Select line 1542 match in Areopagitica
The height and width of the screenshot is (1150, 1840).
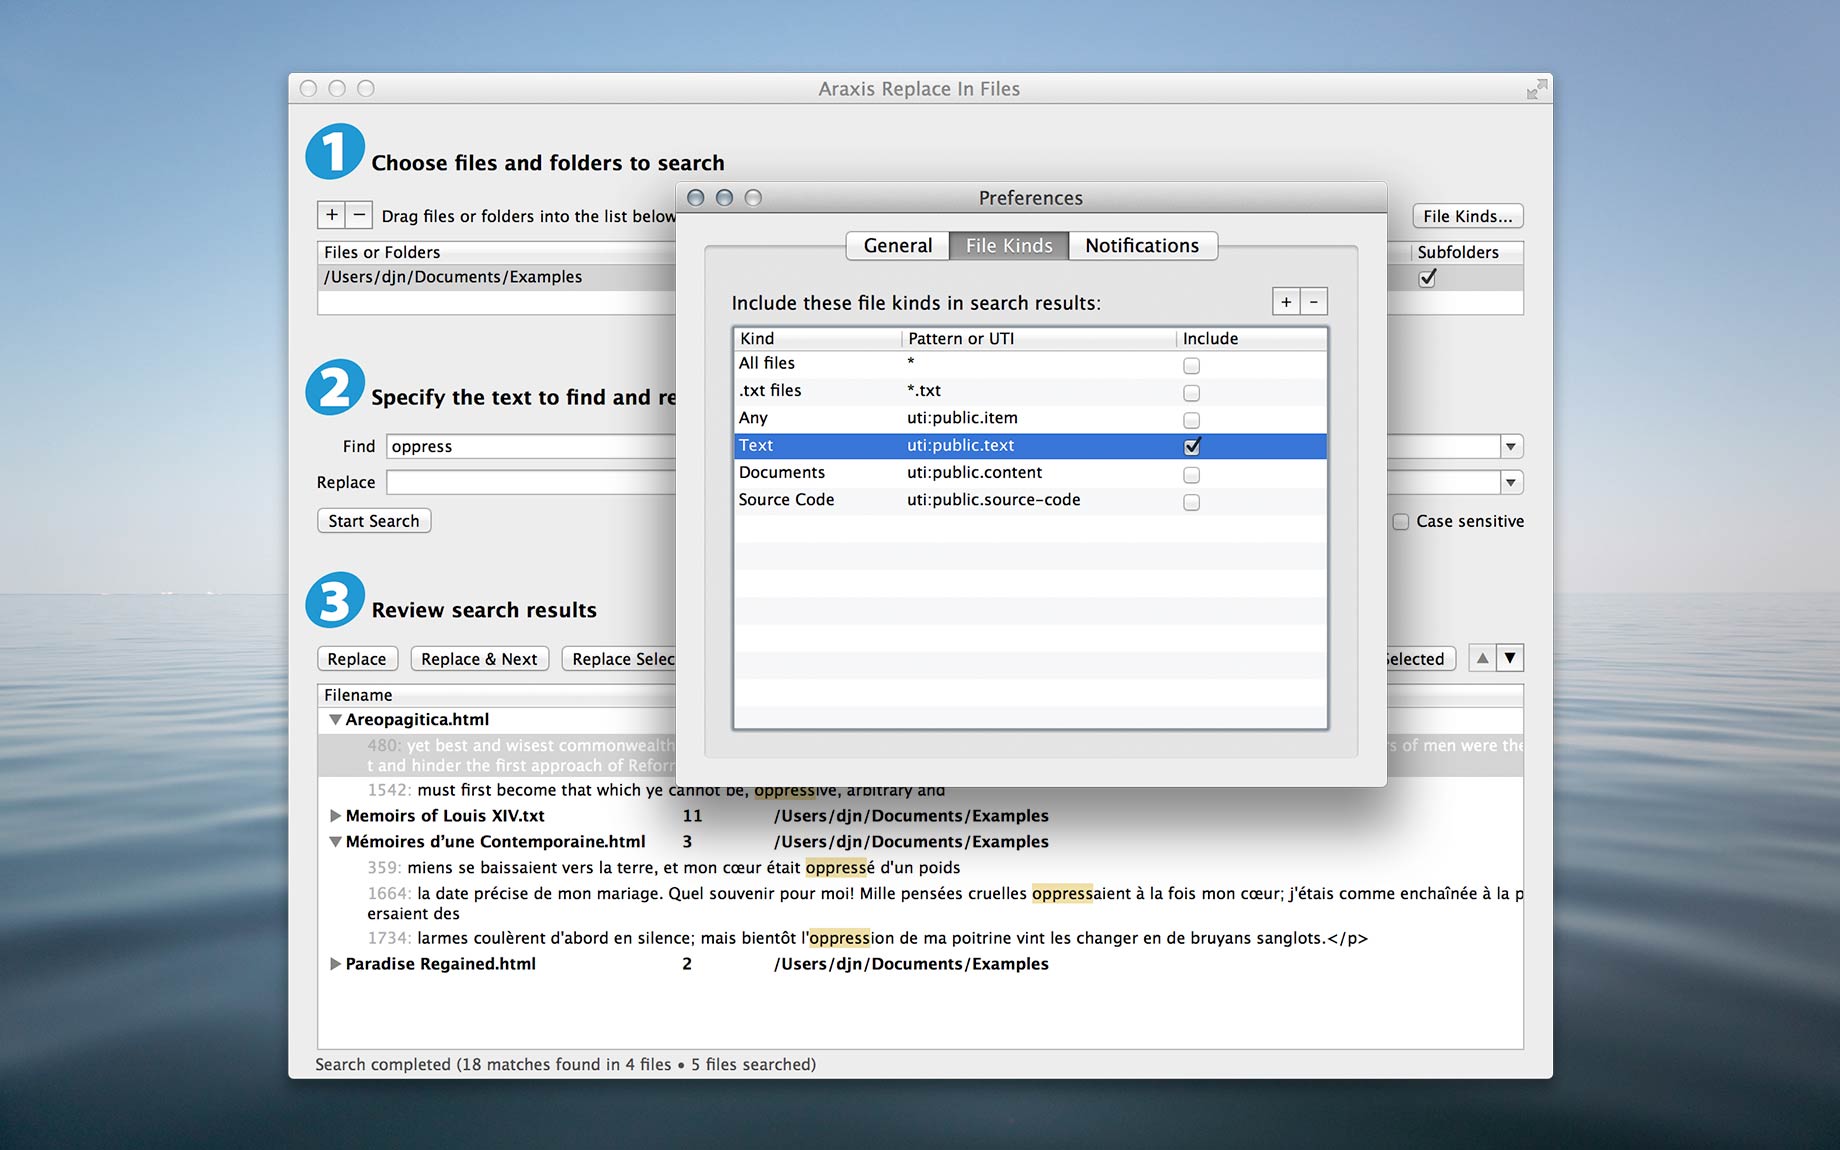click(655, 790)
